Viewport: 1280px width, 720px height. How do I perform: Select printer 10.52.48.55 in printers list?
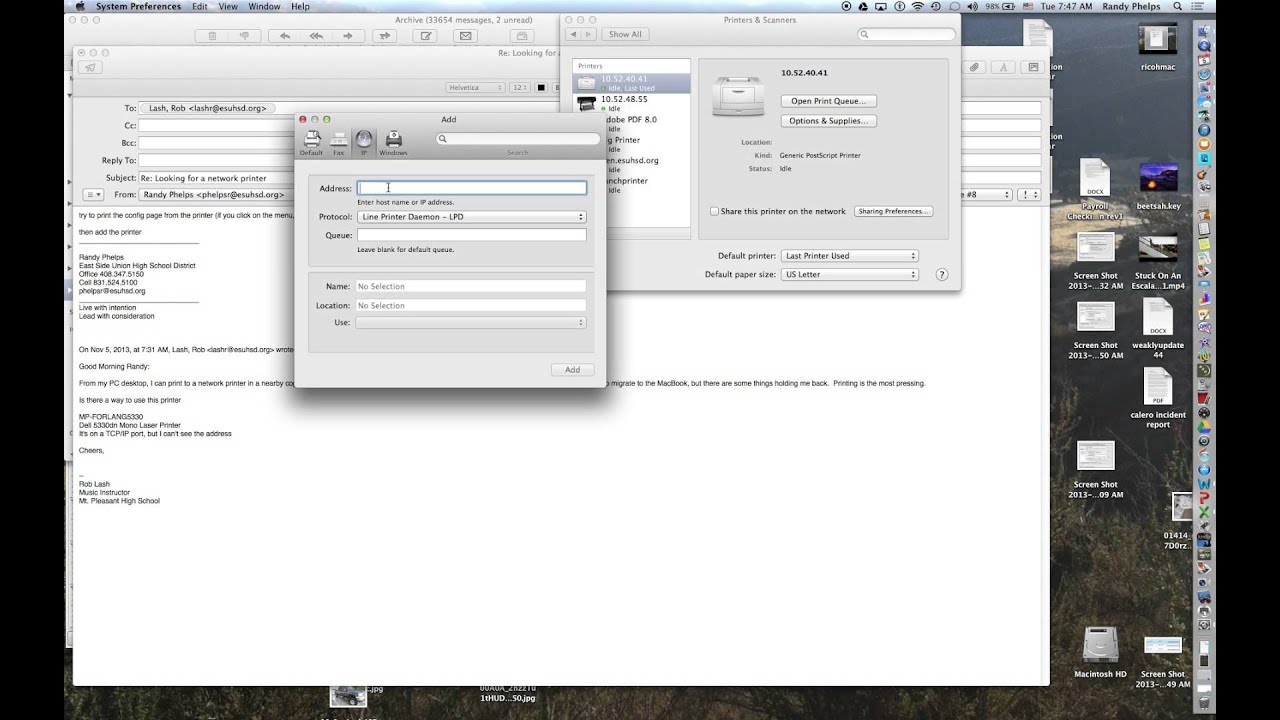[632, 103]
